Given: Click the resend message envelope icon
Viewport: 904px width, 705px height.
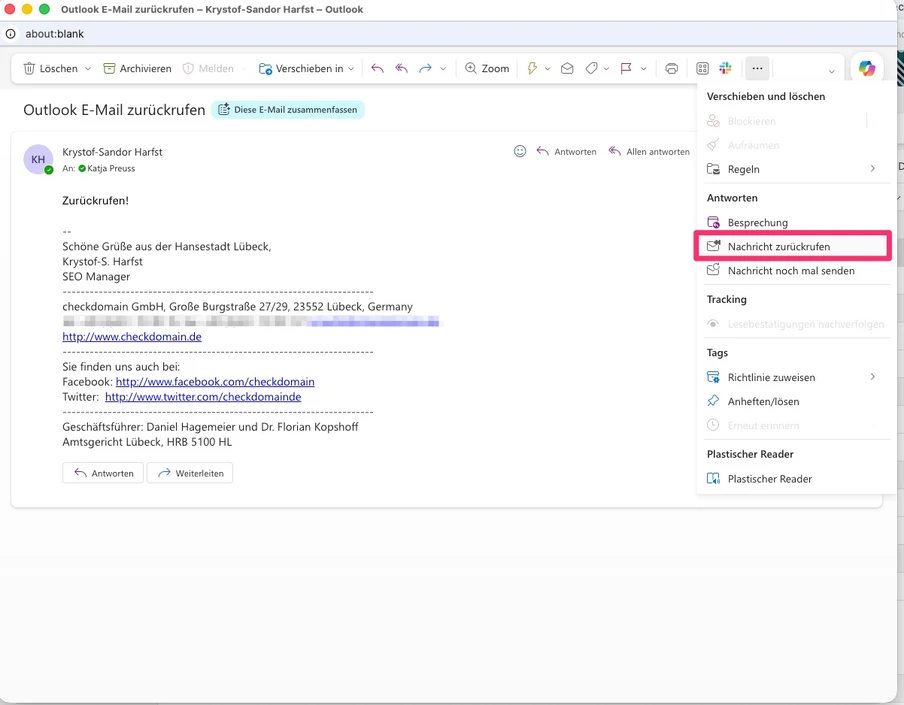Looking at the screenshot, I should [713, 270].
